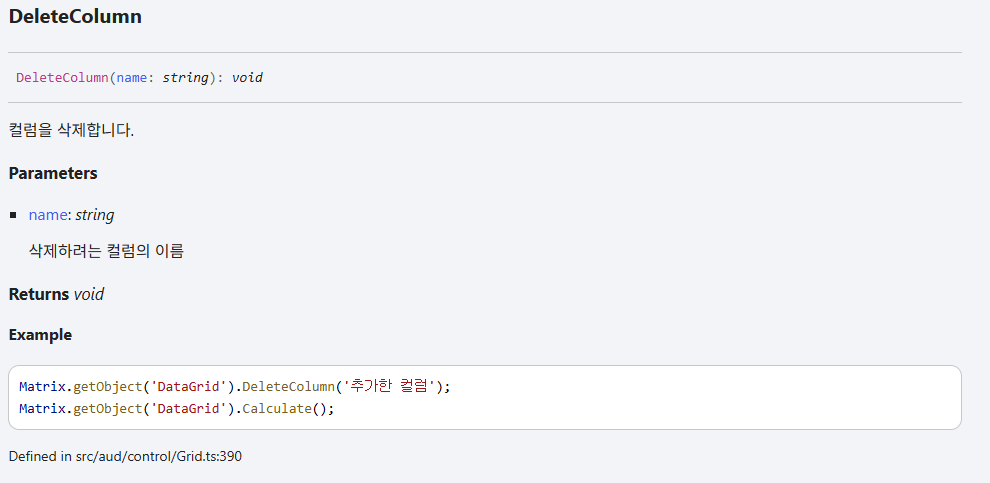
Task: Click the Example heading
Action: 40,335
